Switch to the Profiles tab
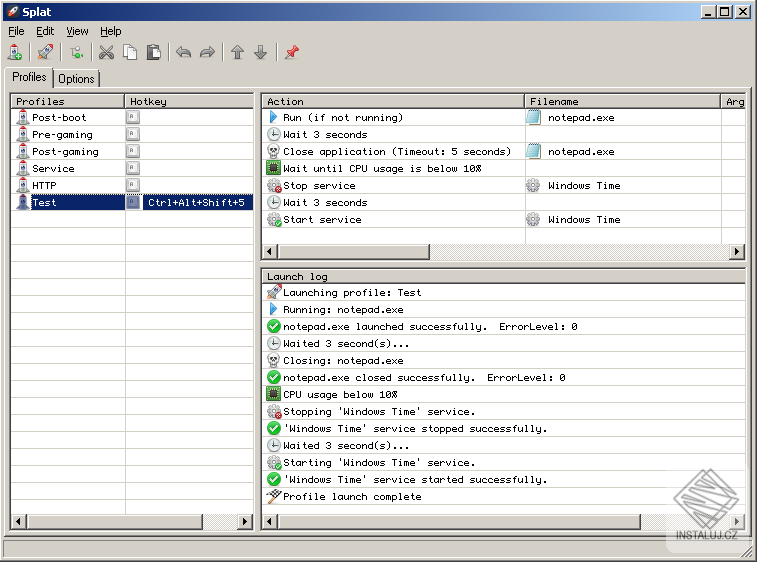Screen dimensions: 757x562 [29, 77]
